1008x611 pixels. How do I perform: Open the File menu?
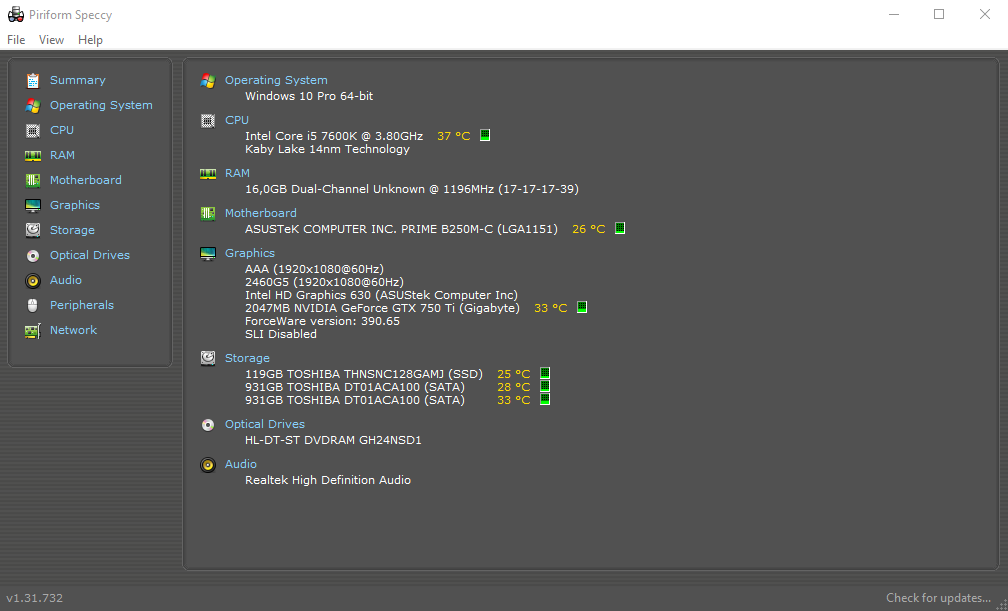pyautogui.click(x=16, y=40)
